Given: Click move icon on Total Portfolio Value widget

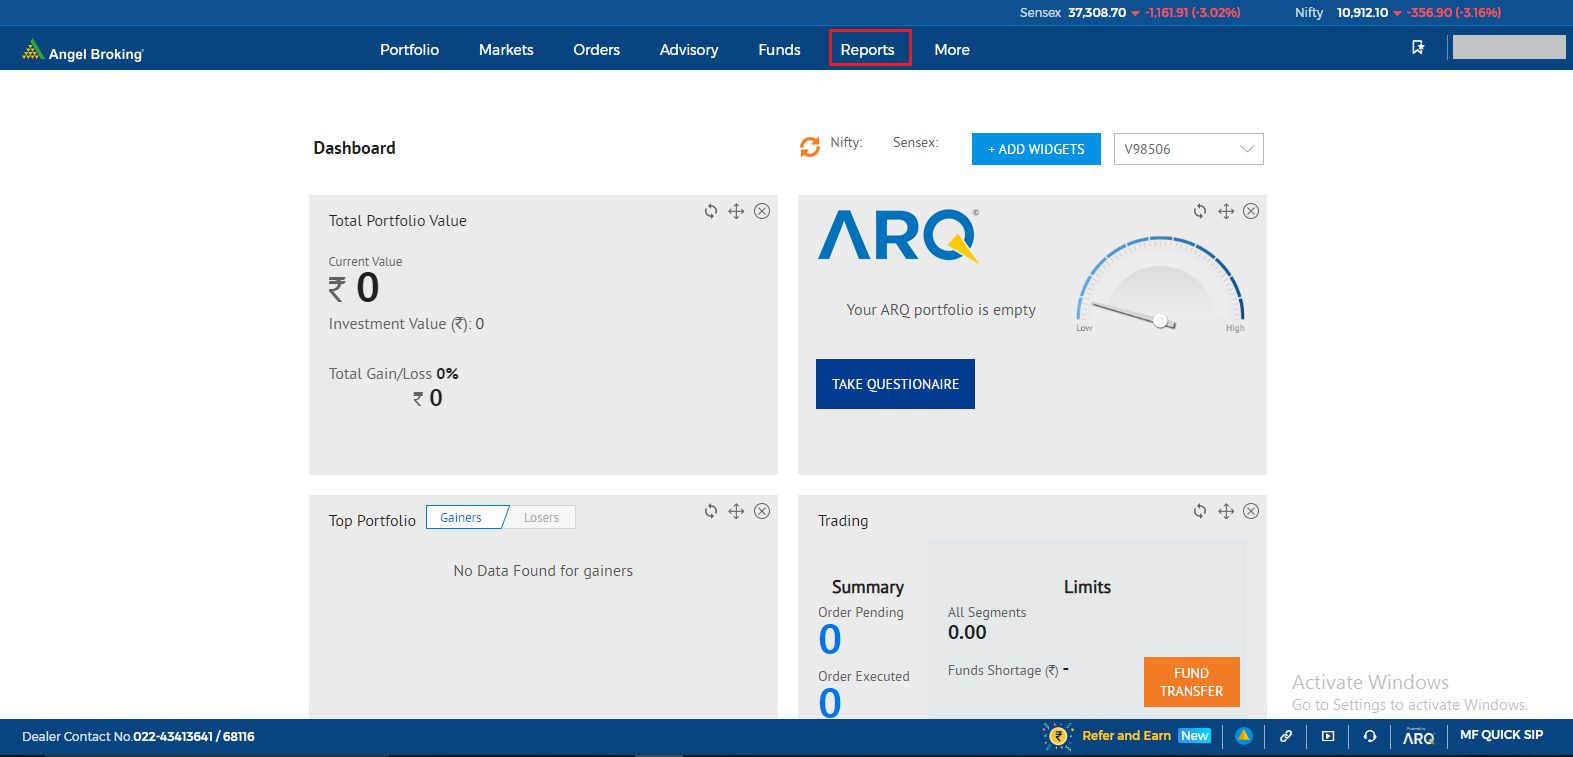Looking at the screenshot, I should tap(736, 211).
